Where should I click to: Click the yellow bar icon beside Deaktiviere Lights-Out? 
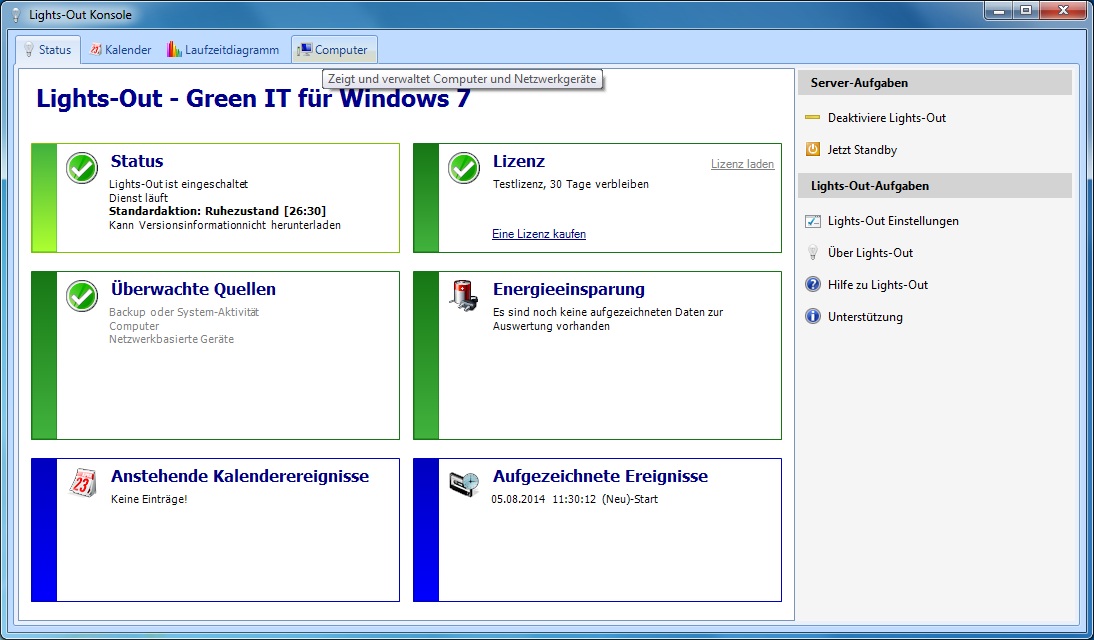(x=812, y=117)
